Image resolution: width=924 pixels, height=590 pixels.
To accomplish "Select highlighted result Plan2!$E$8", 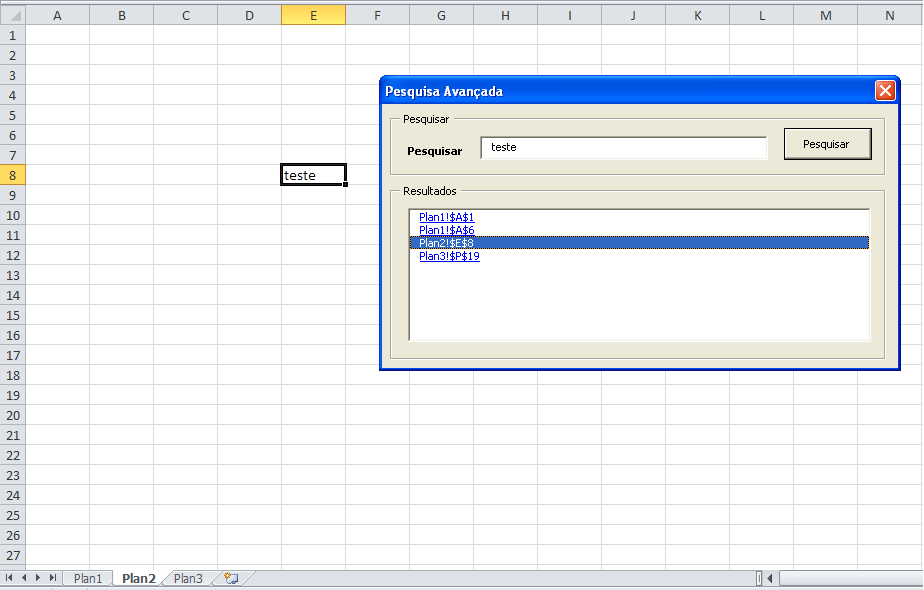I will point(639,243).
